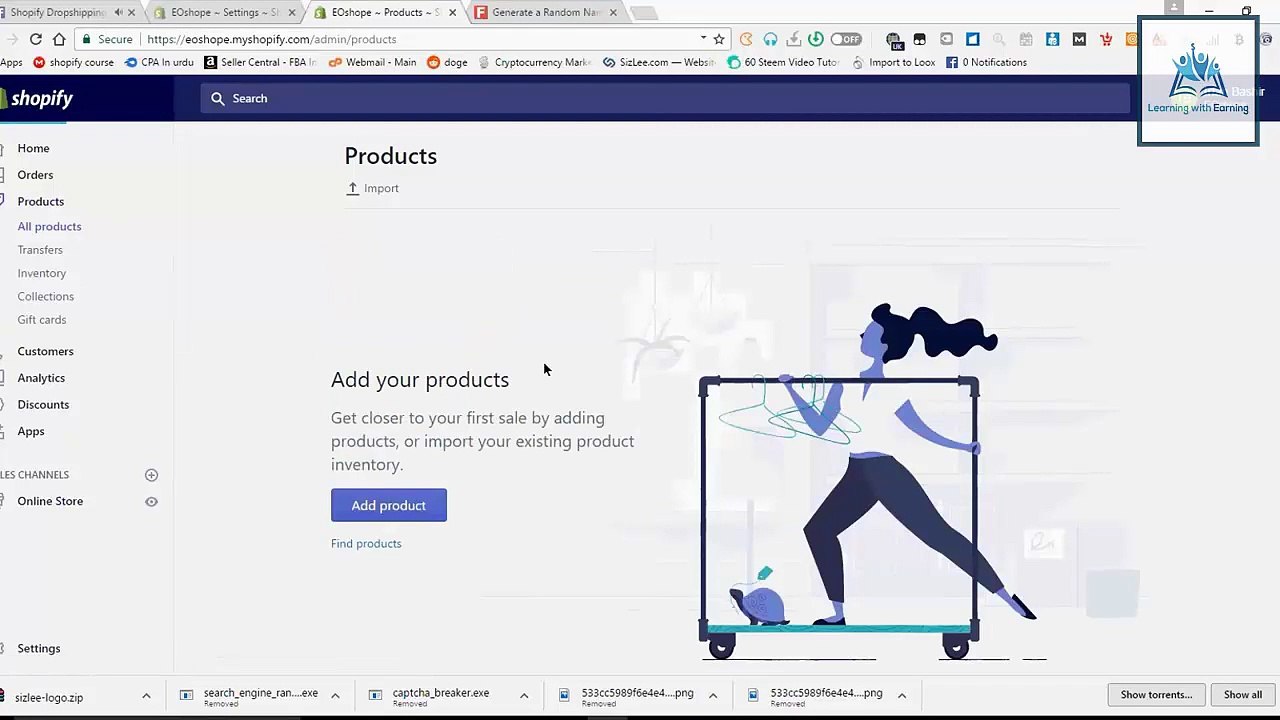Click Import products link
This screenshot has width=1280, height=720.
(x=372, y=188)
